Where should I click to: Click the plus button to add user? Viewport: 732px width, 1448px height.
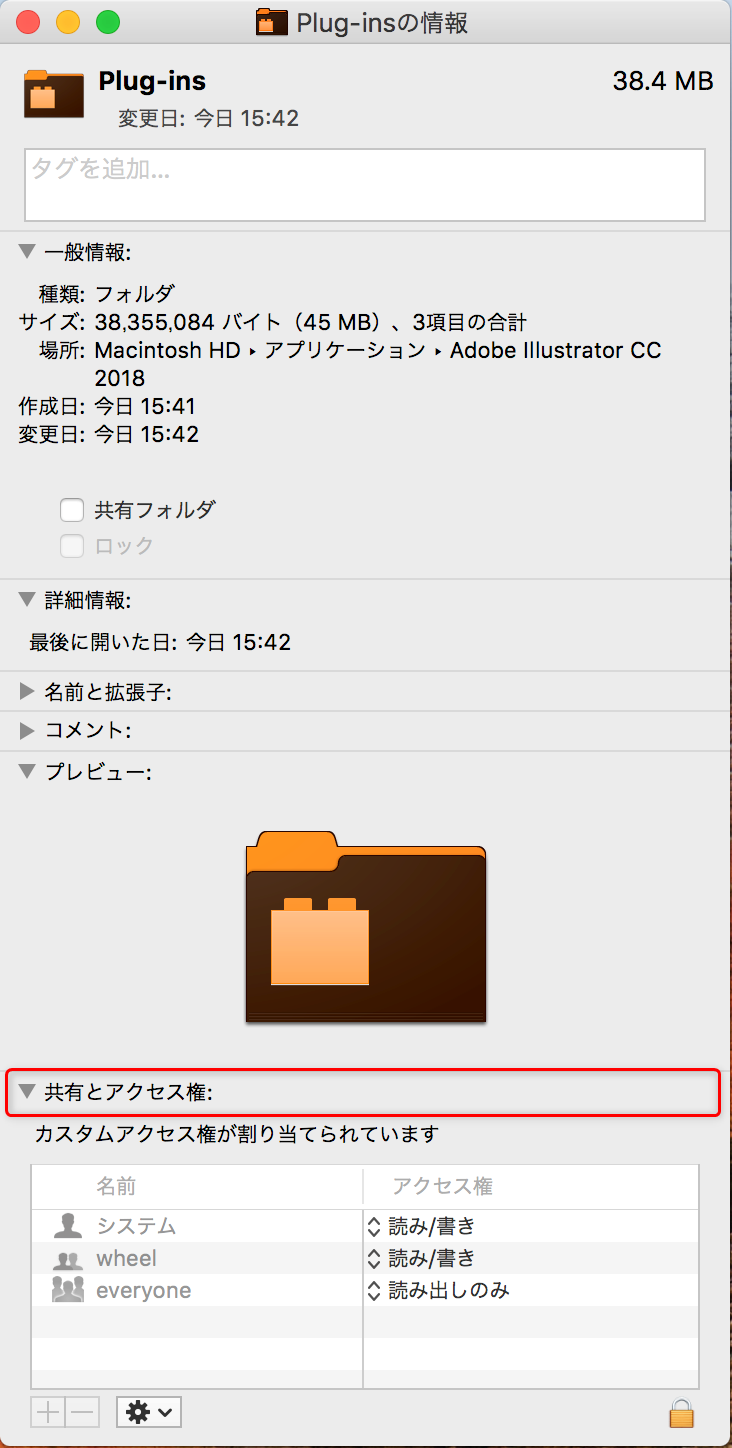tap(48, 1412)
